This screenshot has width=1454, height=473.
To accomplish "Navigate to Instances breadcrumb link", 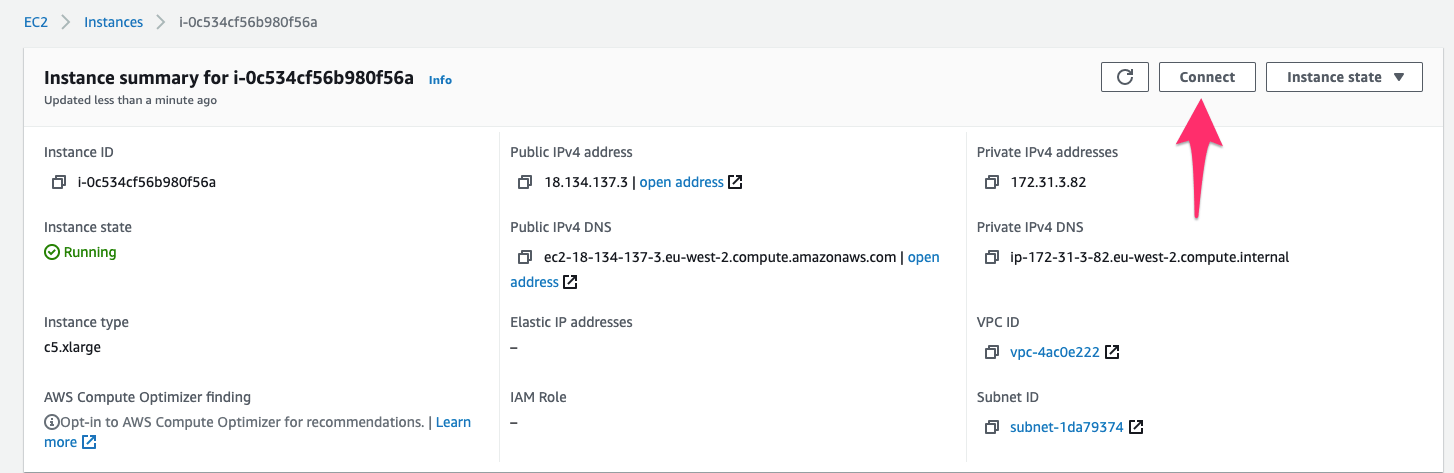I will click(113, 22).
